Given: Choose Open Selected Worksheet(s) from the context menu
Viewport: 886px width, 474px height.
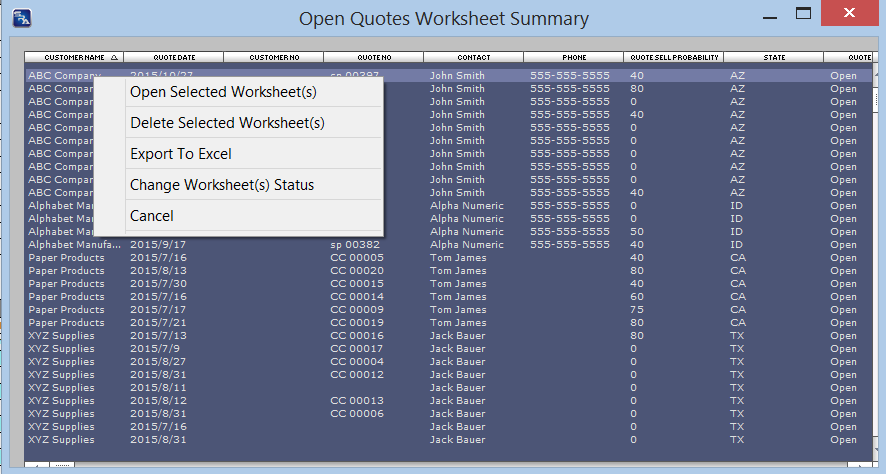Looking at the screenshot, I should [223, 92].
